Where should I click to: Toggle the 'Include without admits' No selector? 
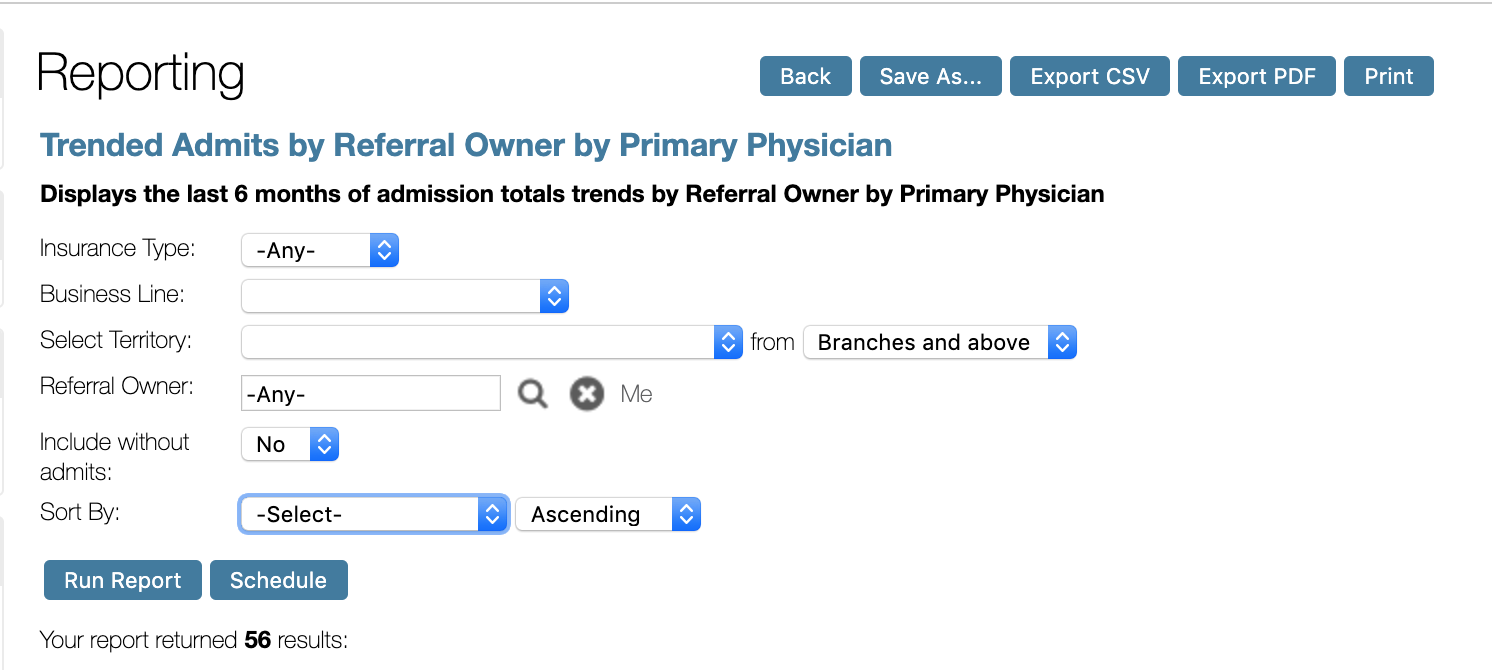[290, 444]
